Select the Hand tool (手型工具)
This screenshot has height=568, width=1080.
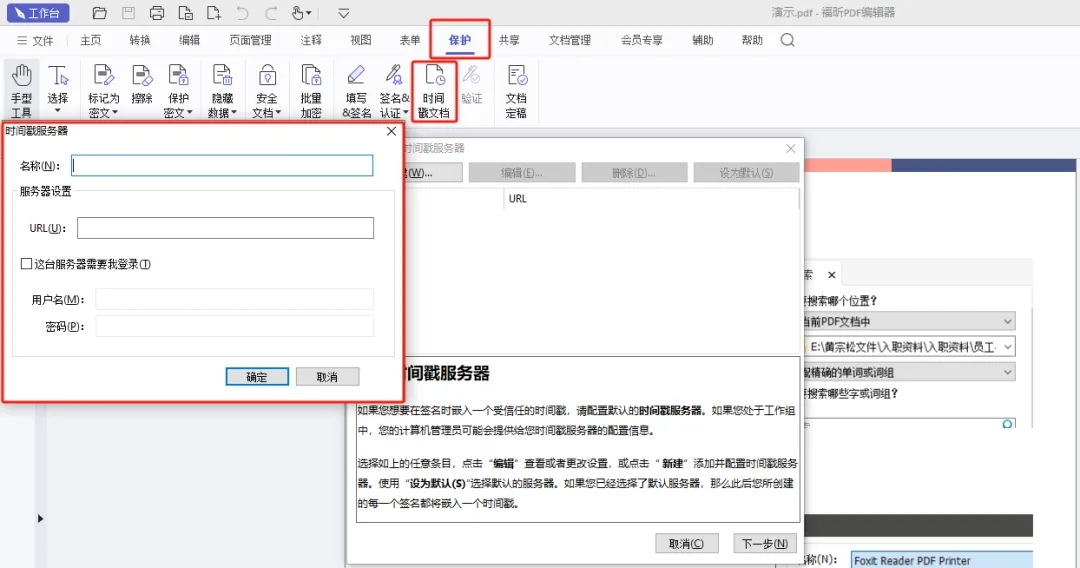point(21,90)
